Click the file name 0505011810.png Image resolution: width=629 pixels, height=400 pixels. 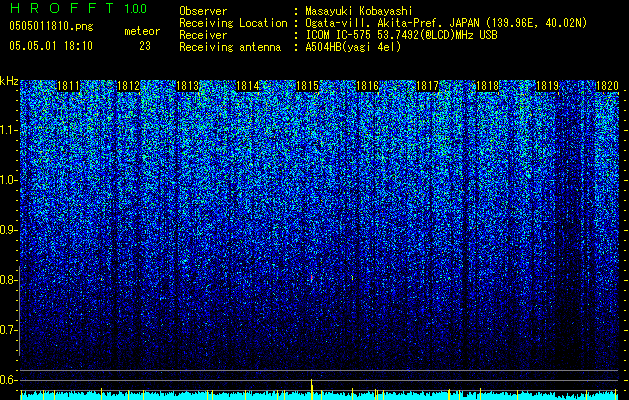tap(51, 26)
